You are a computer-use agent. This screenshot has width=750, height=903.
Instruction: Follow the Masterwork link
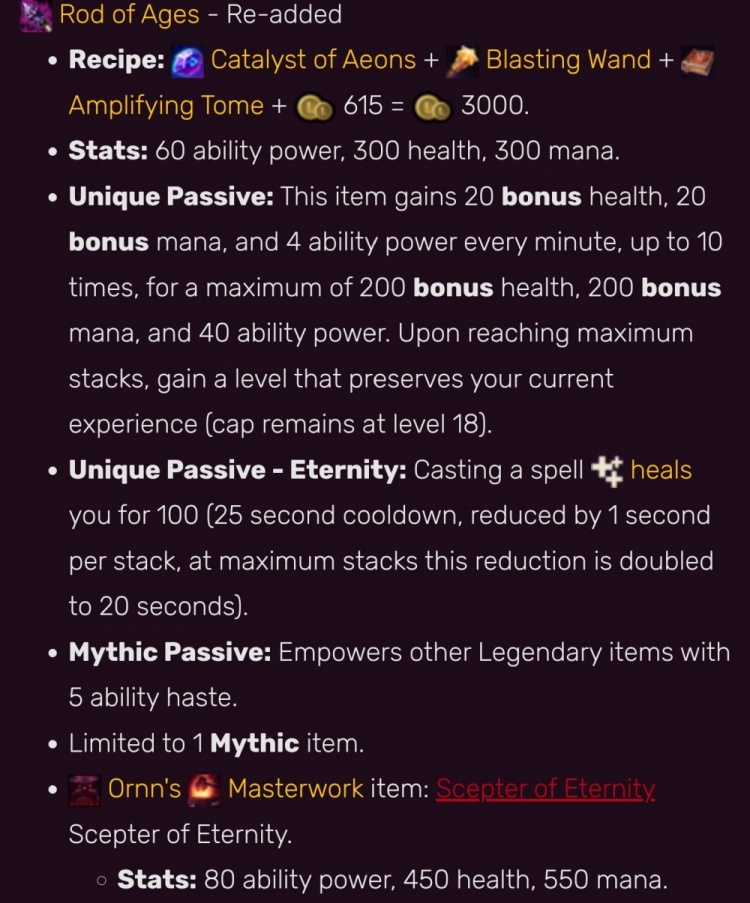coord(295,789)
